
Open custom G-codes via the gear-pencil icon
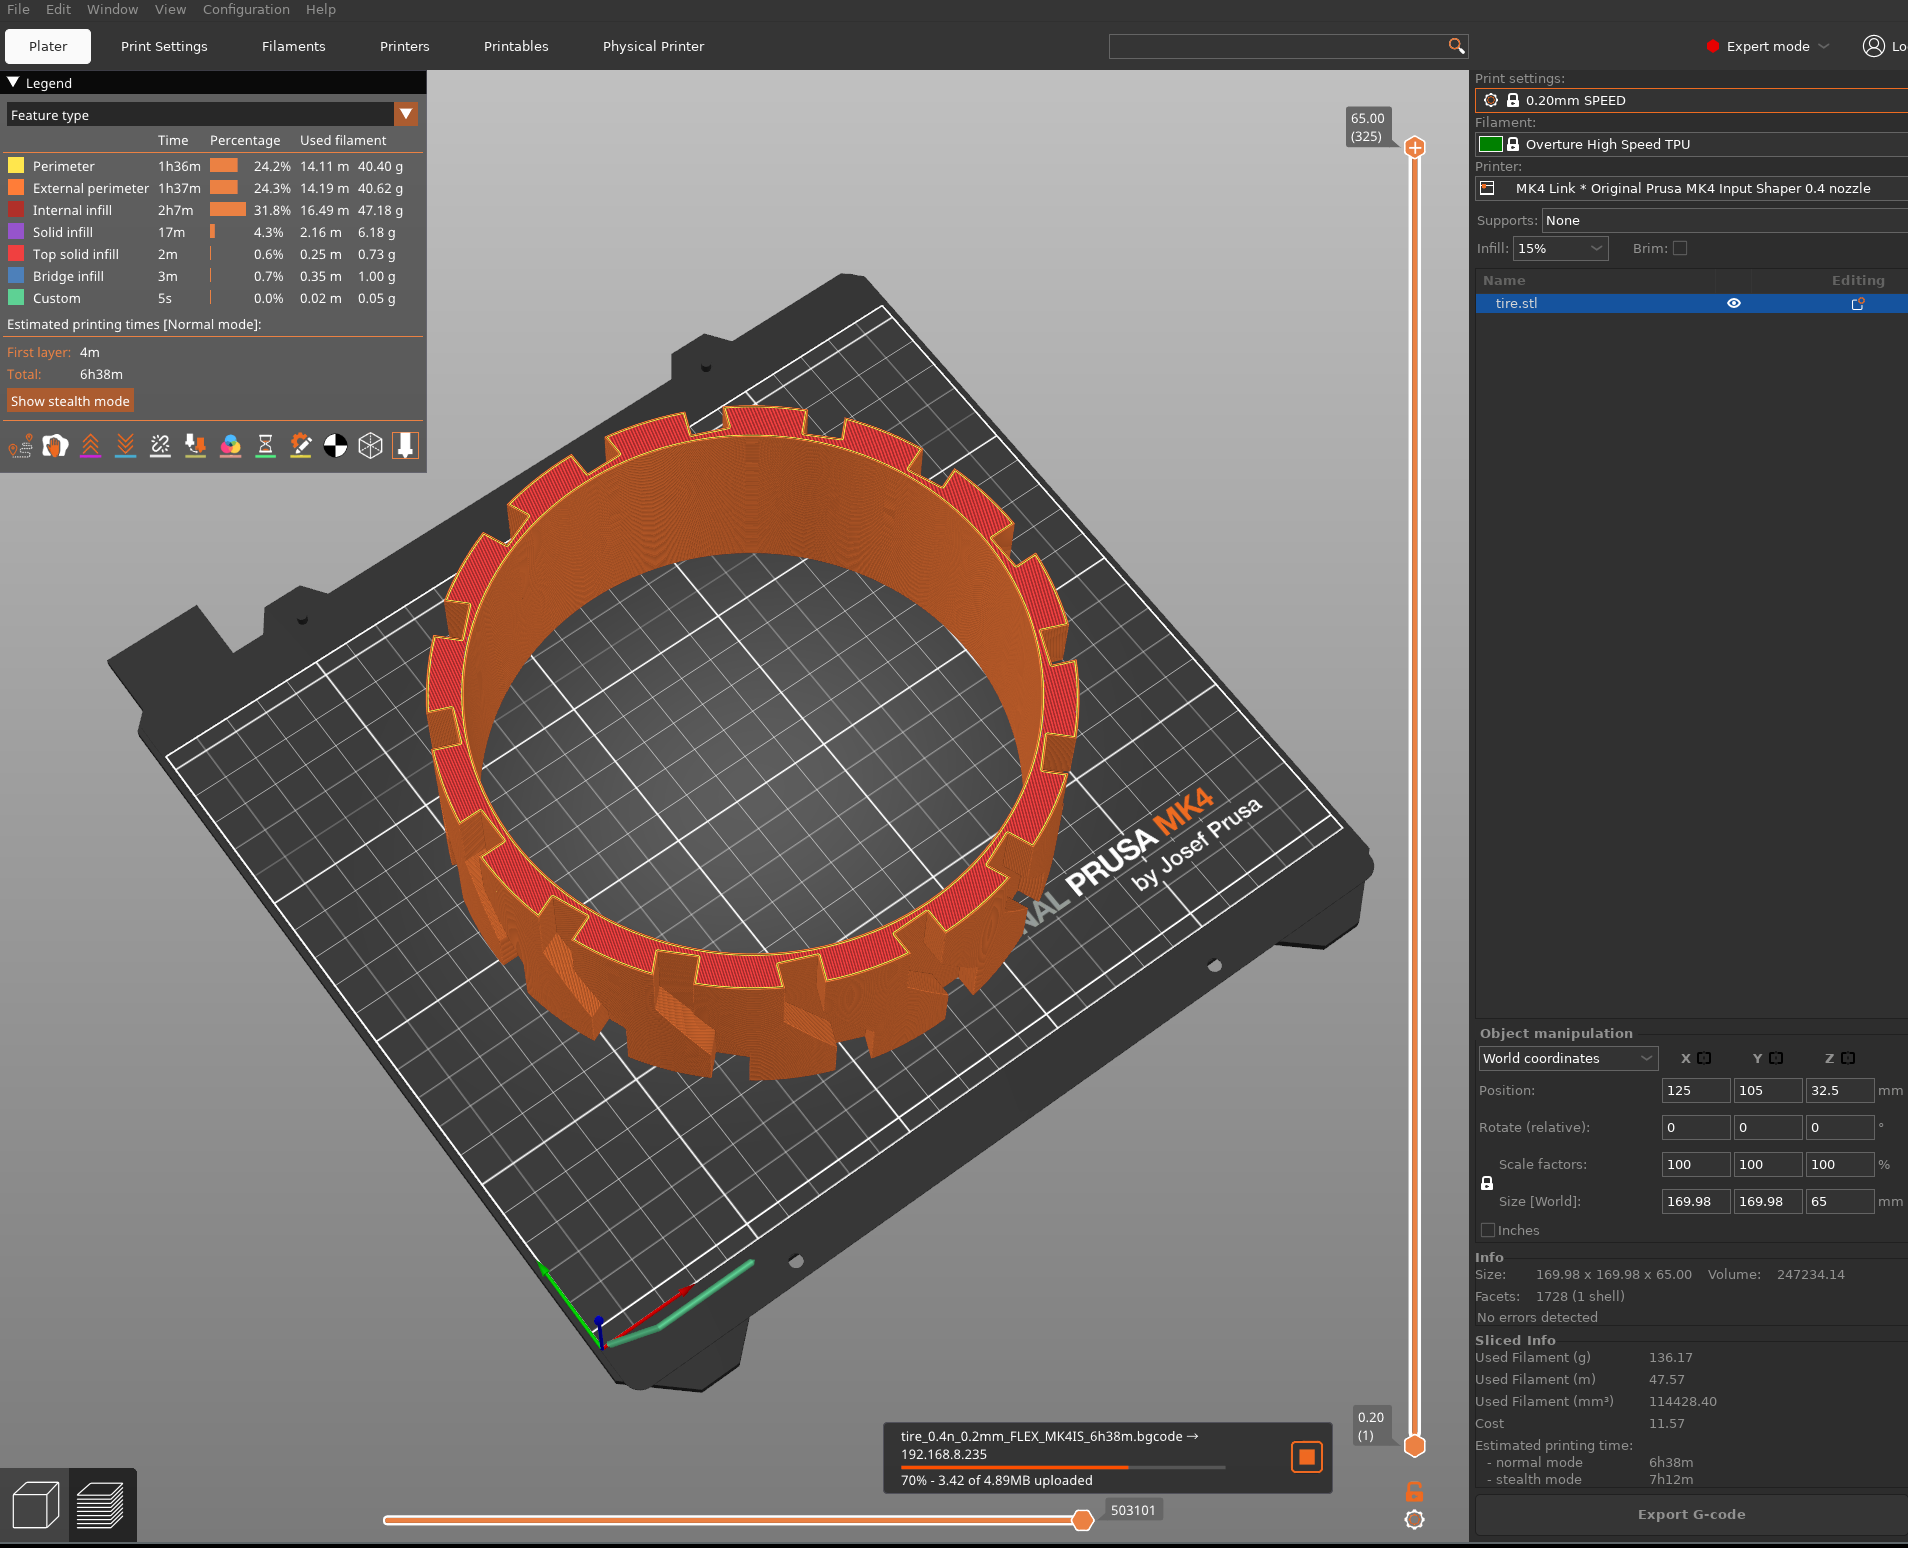point(301,446)
